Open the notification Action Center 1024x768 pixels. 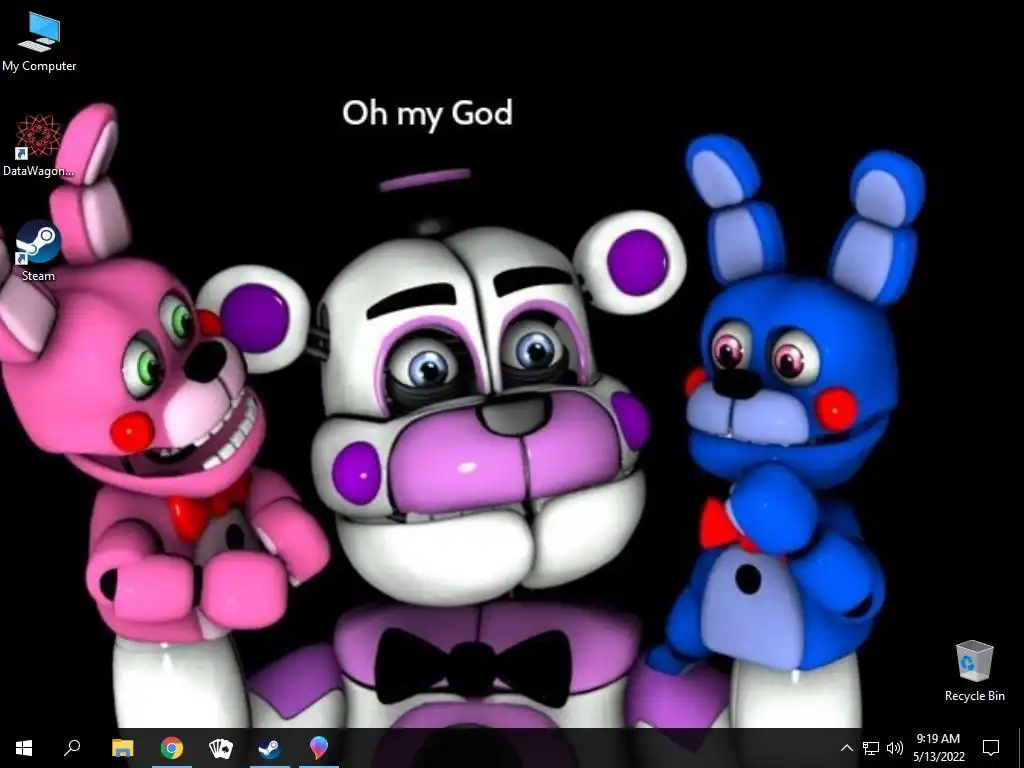[x=991, y=748]
